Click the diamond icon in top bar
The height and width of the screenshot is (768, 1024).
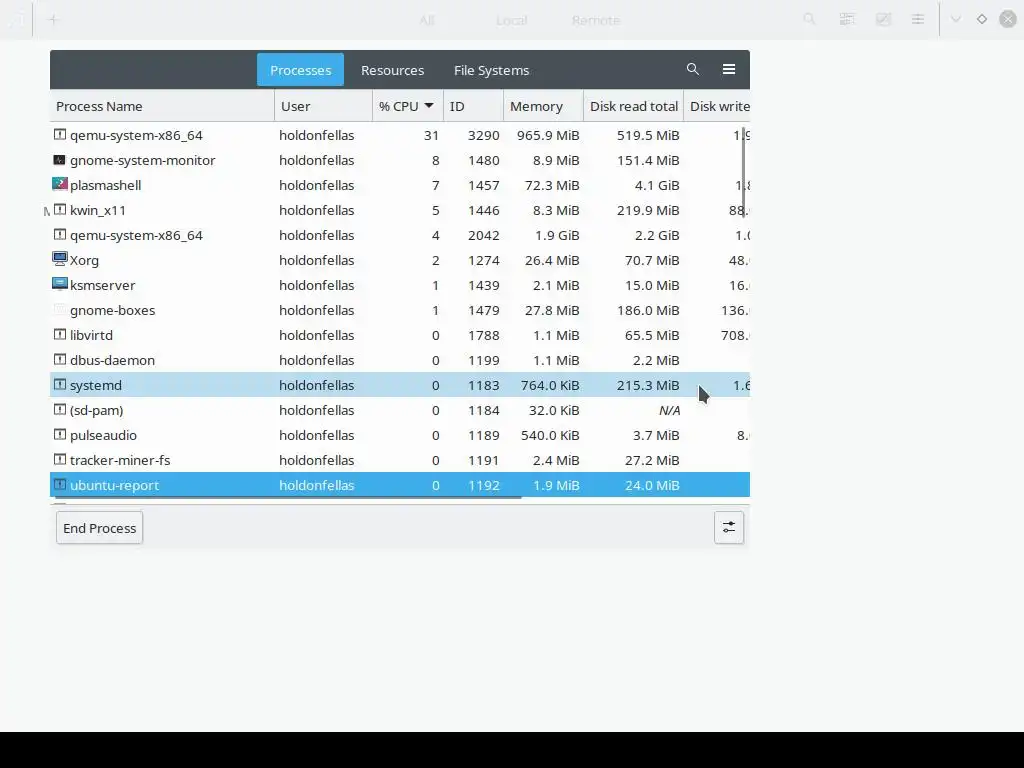(x=982, y=19)
